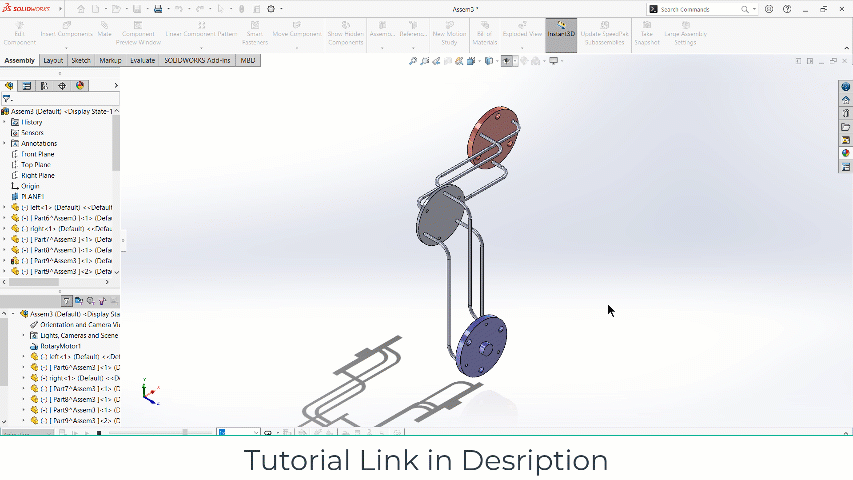Image resolution: width=853 pixels, height=480 pixels.
Task: Open Options gear icon in title bar
Action: click(x=271, y=9)
